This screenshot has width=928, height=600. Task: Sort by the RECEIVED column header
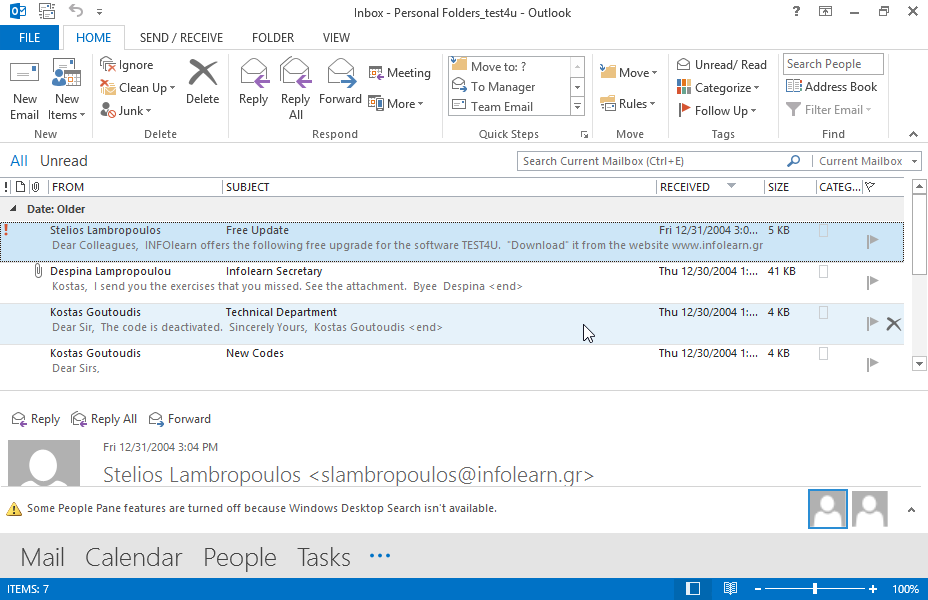(x=710, y=187)
